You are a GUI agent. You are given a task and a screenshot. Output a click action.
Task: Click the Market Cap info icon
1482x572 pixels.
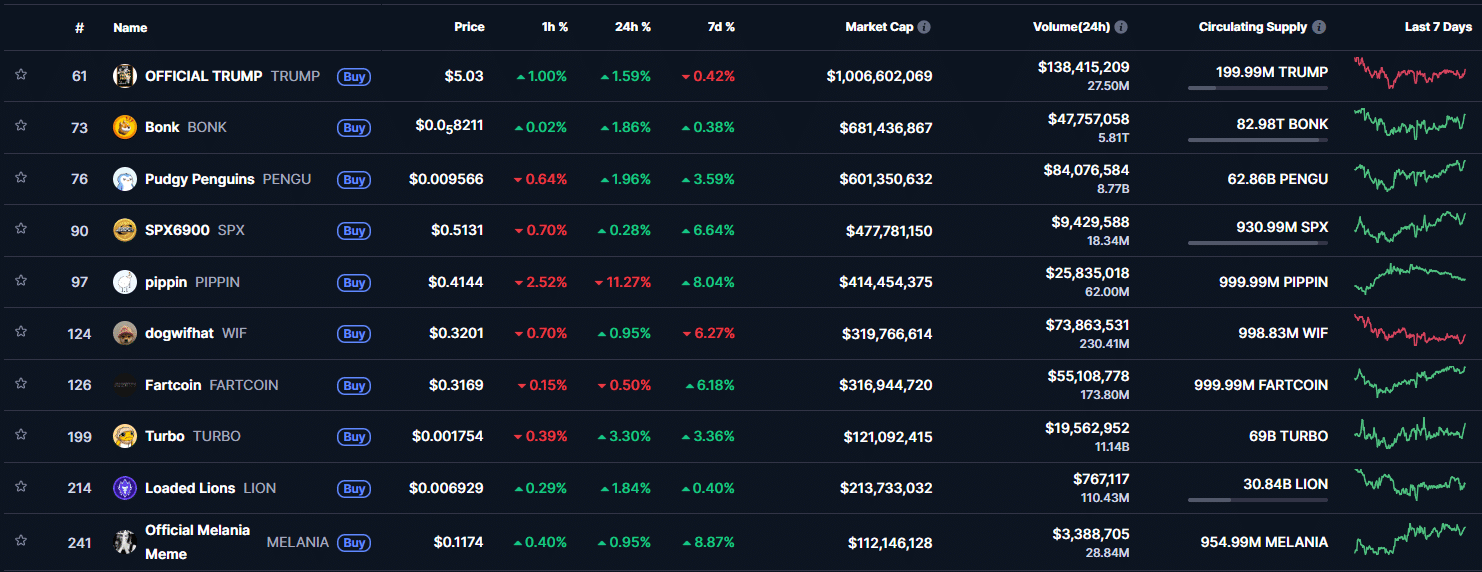924,27
